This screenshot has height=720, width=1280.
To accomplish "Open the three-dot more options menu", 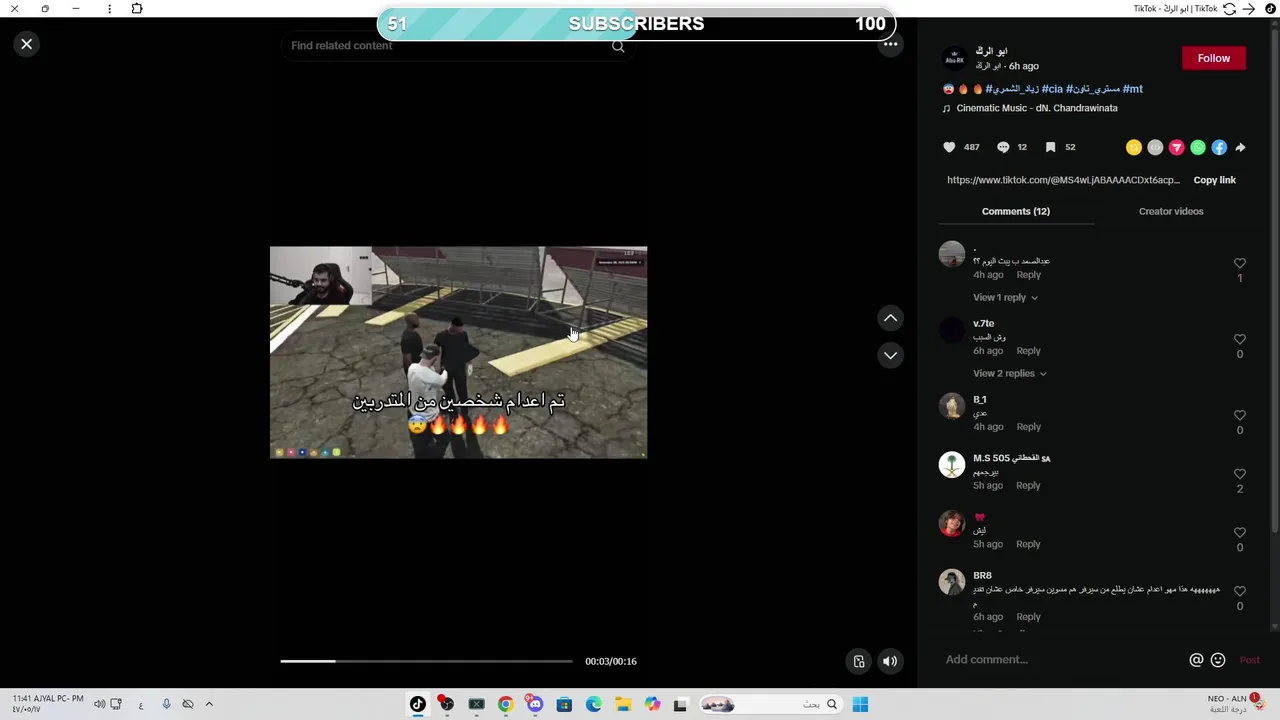I will pos(890,44).
